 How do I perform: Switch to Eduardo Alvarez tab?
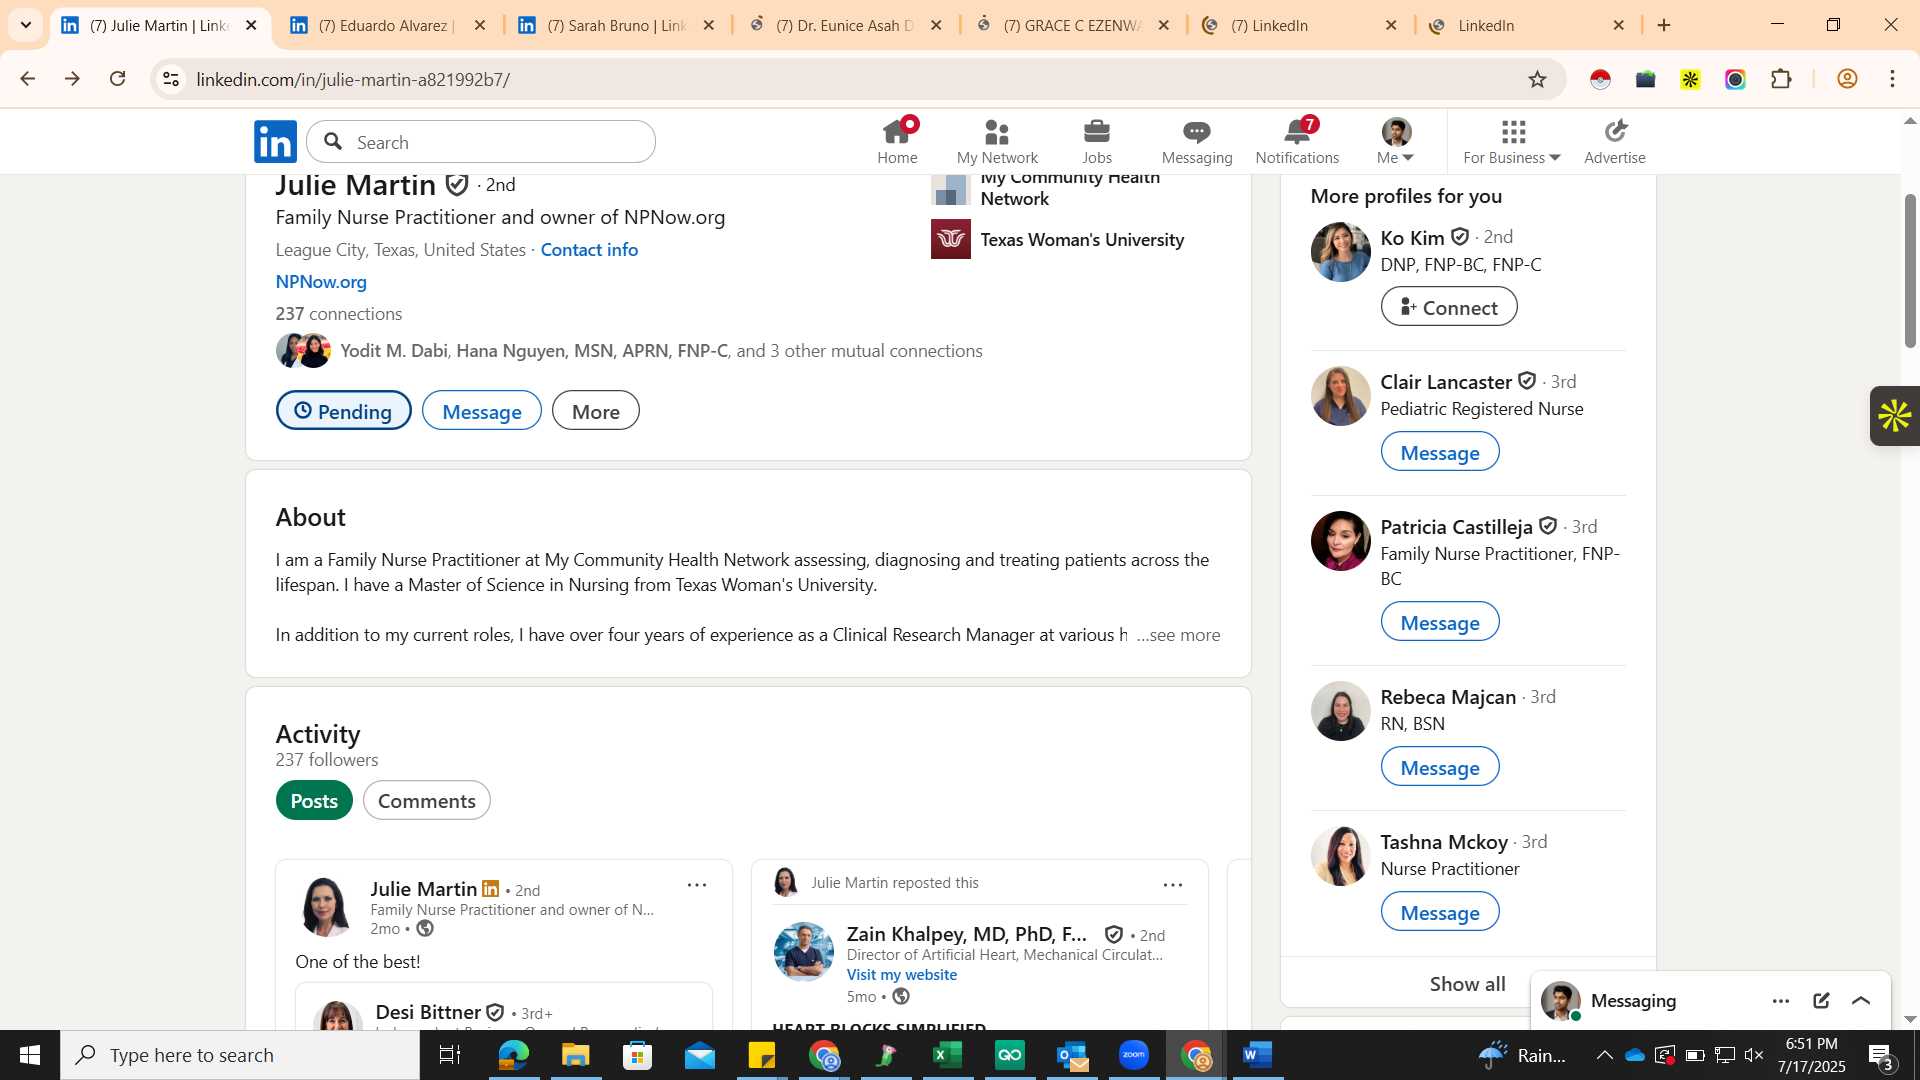tap(385, 25)
